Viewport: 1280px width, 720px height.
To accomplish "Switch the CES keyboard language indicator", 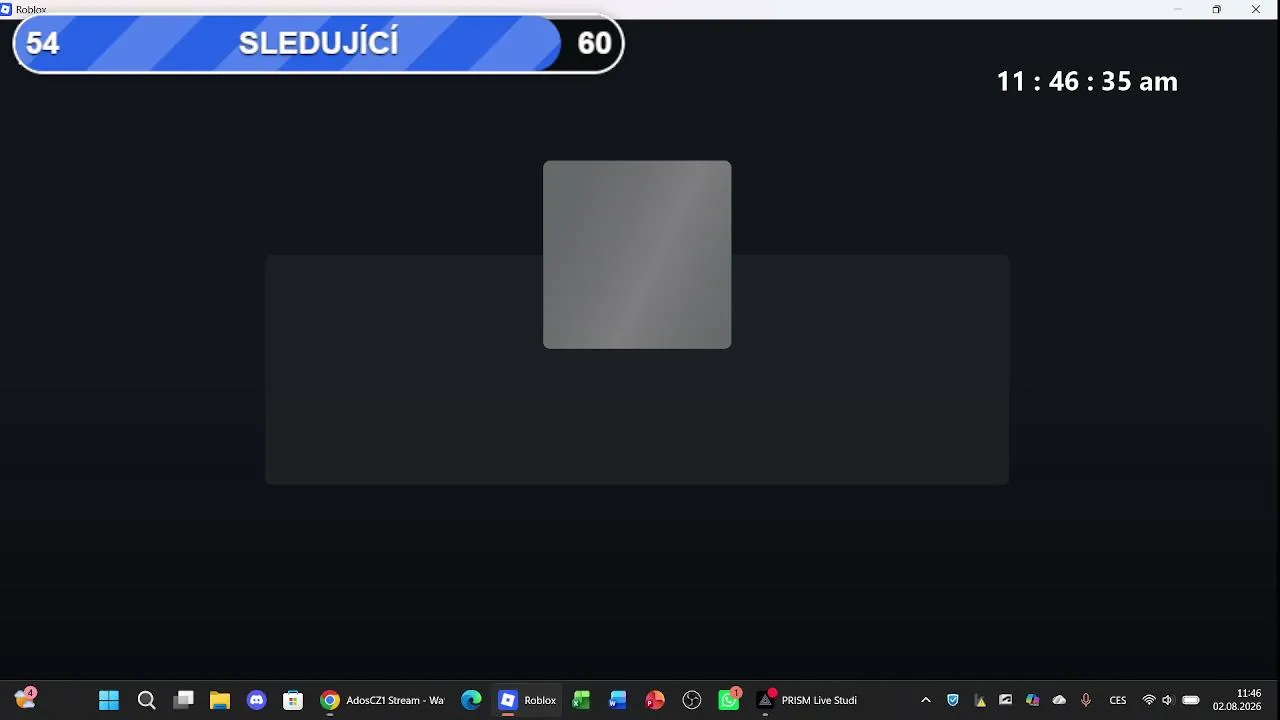I will (x=1118, y=700).
